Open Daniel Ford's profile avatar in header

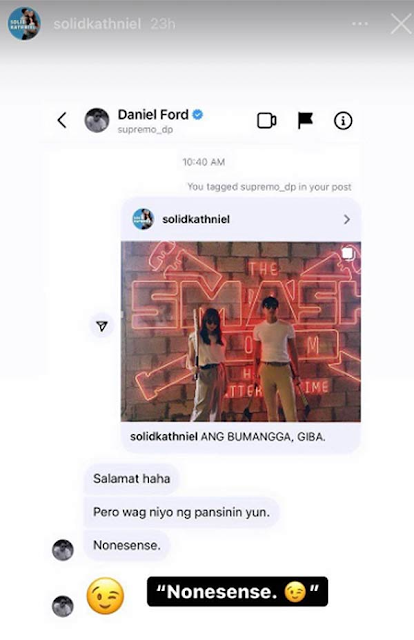[97, 120]
